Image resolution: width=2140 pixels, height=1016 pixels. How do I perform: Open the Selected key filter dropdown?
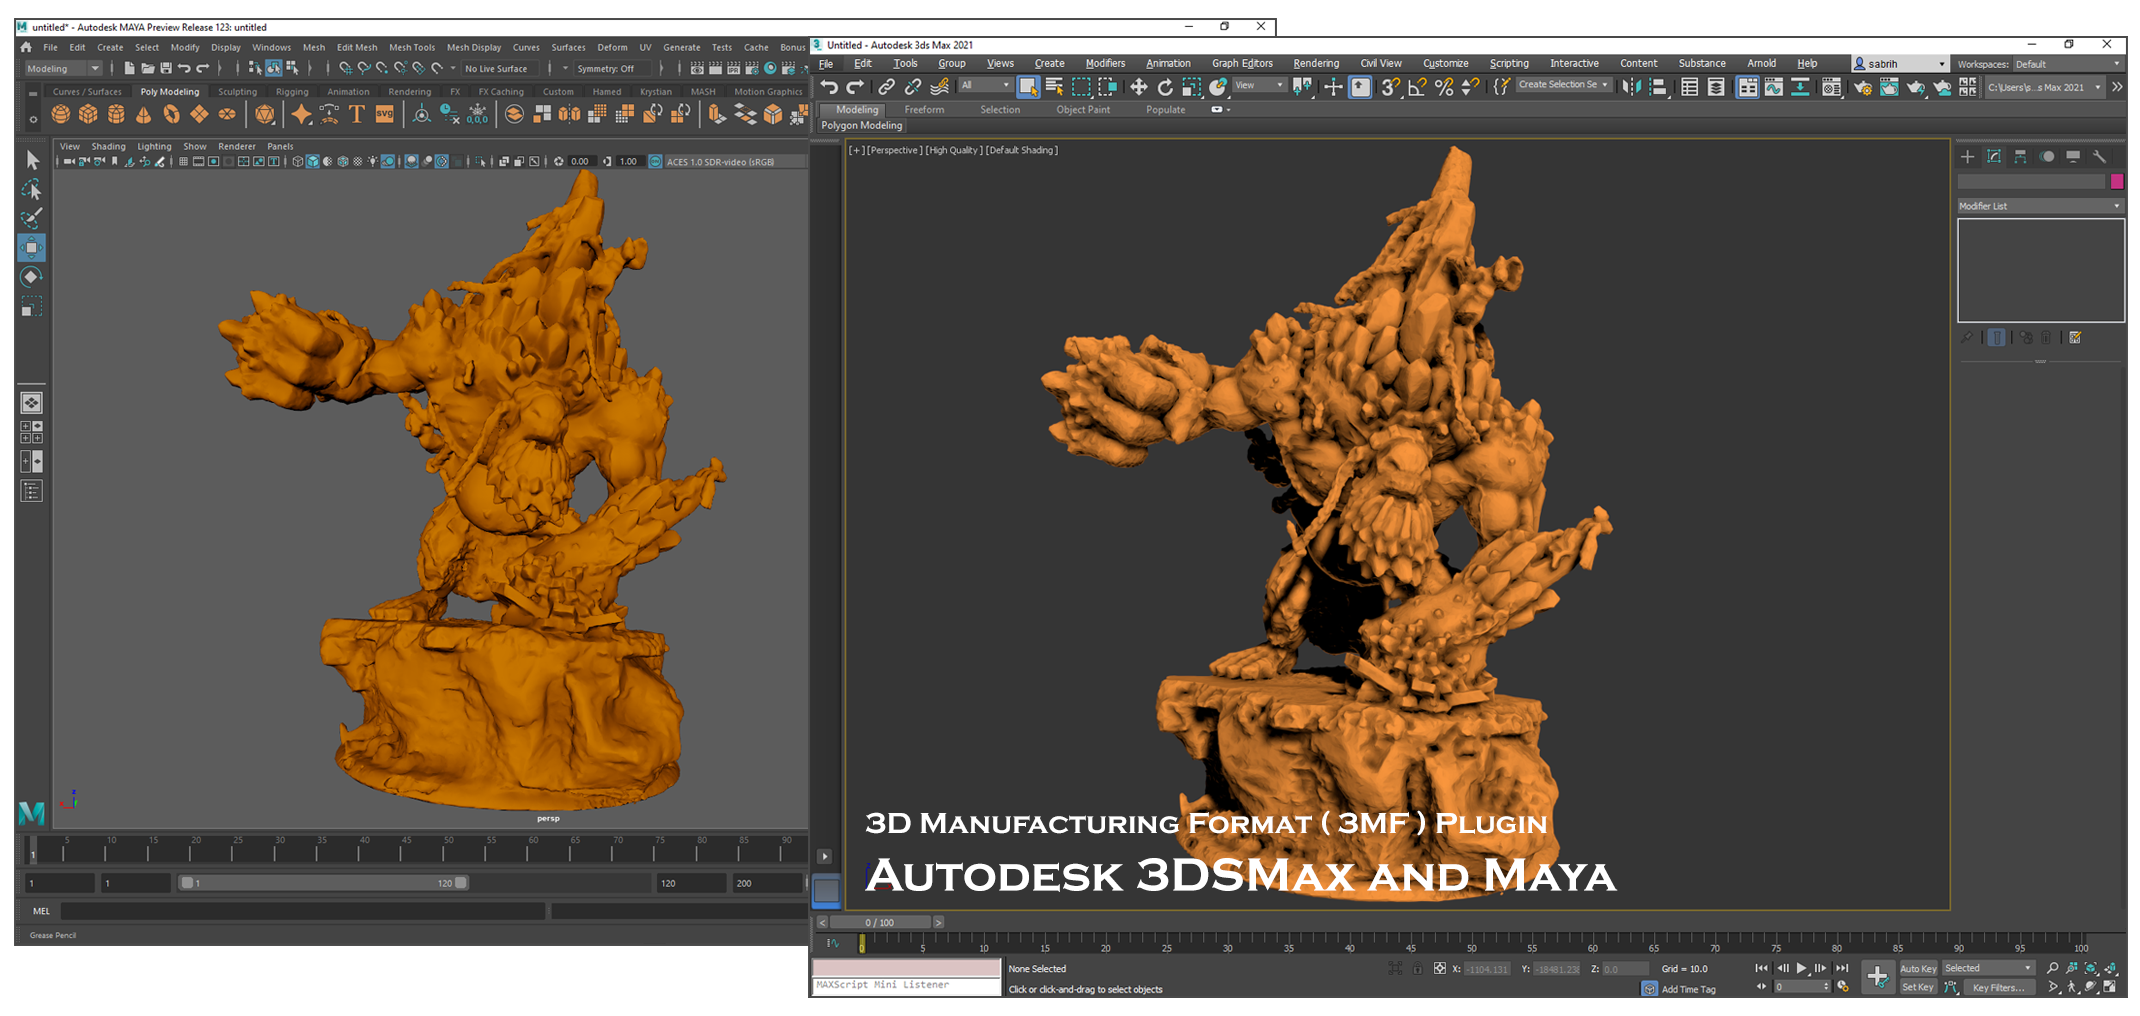[x=1988, y=968]
